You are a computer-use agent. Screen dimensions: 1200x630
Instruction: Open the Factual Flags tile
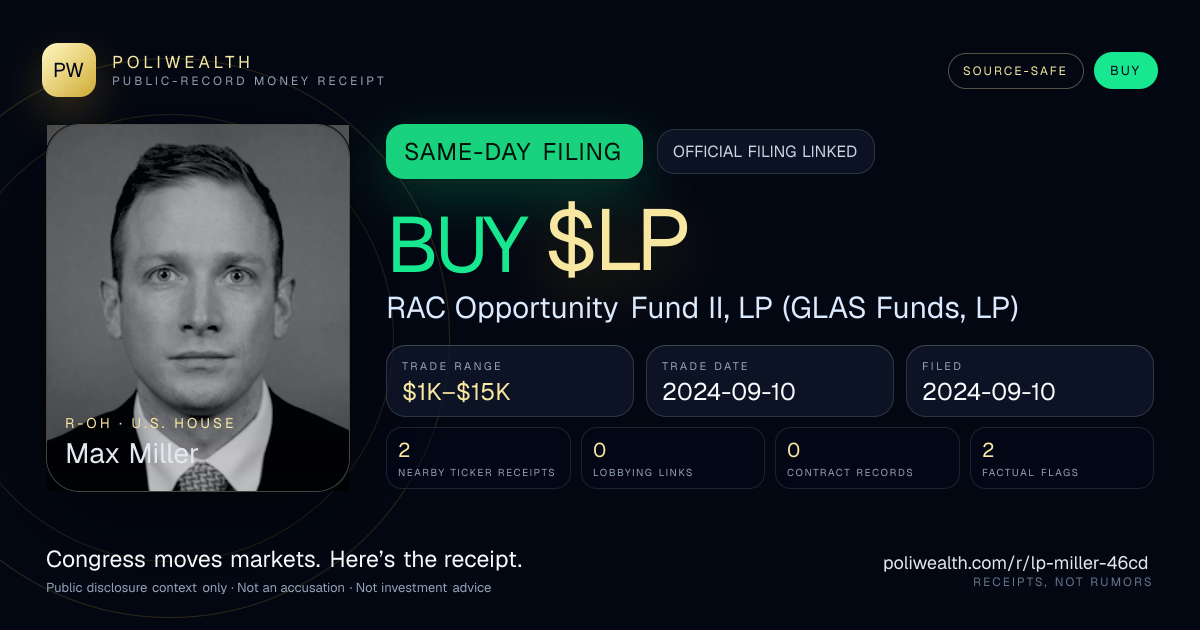(1062, 458)
